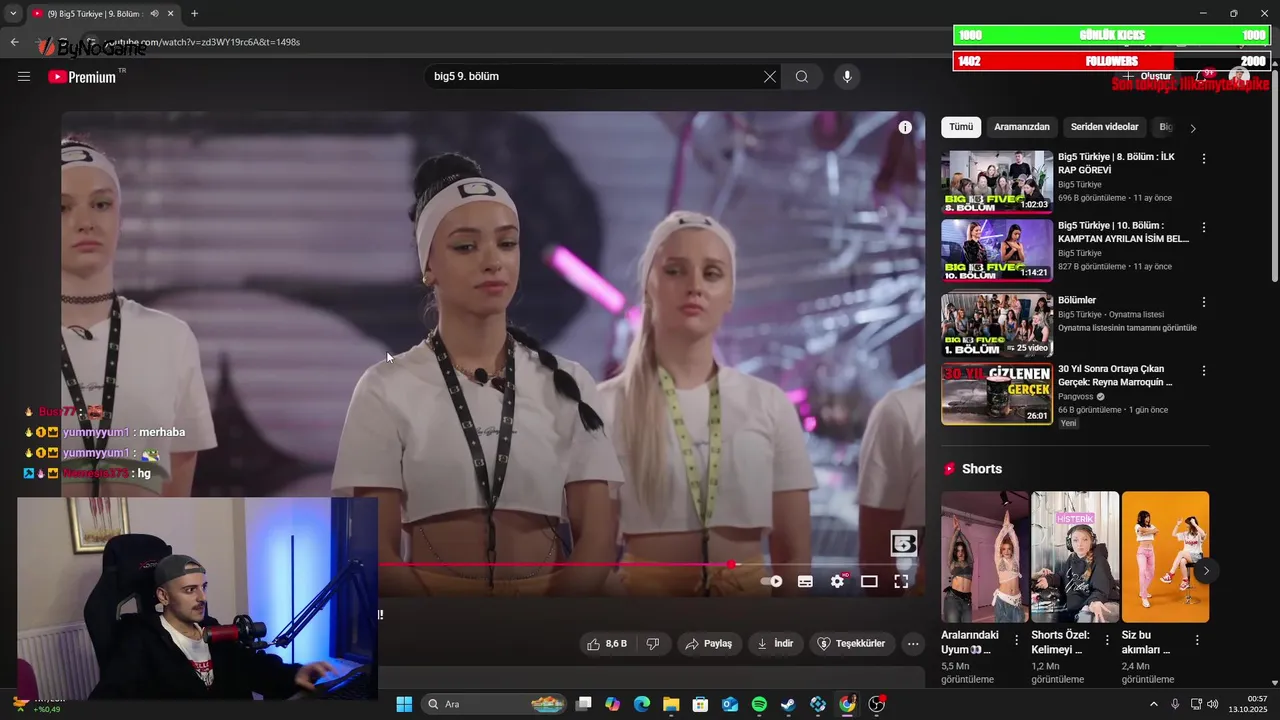
Task: Click the taskbar Ara search box
Action: 496,704
